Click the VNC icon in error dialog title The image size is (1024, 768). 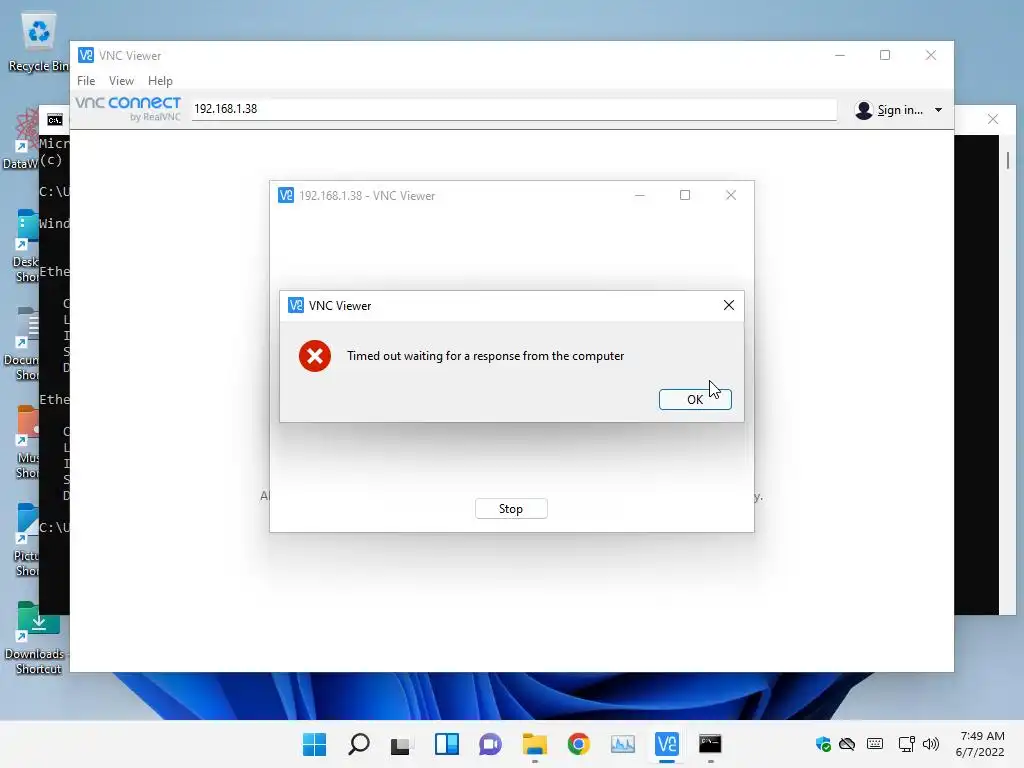(x=296, y=305)
